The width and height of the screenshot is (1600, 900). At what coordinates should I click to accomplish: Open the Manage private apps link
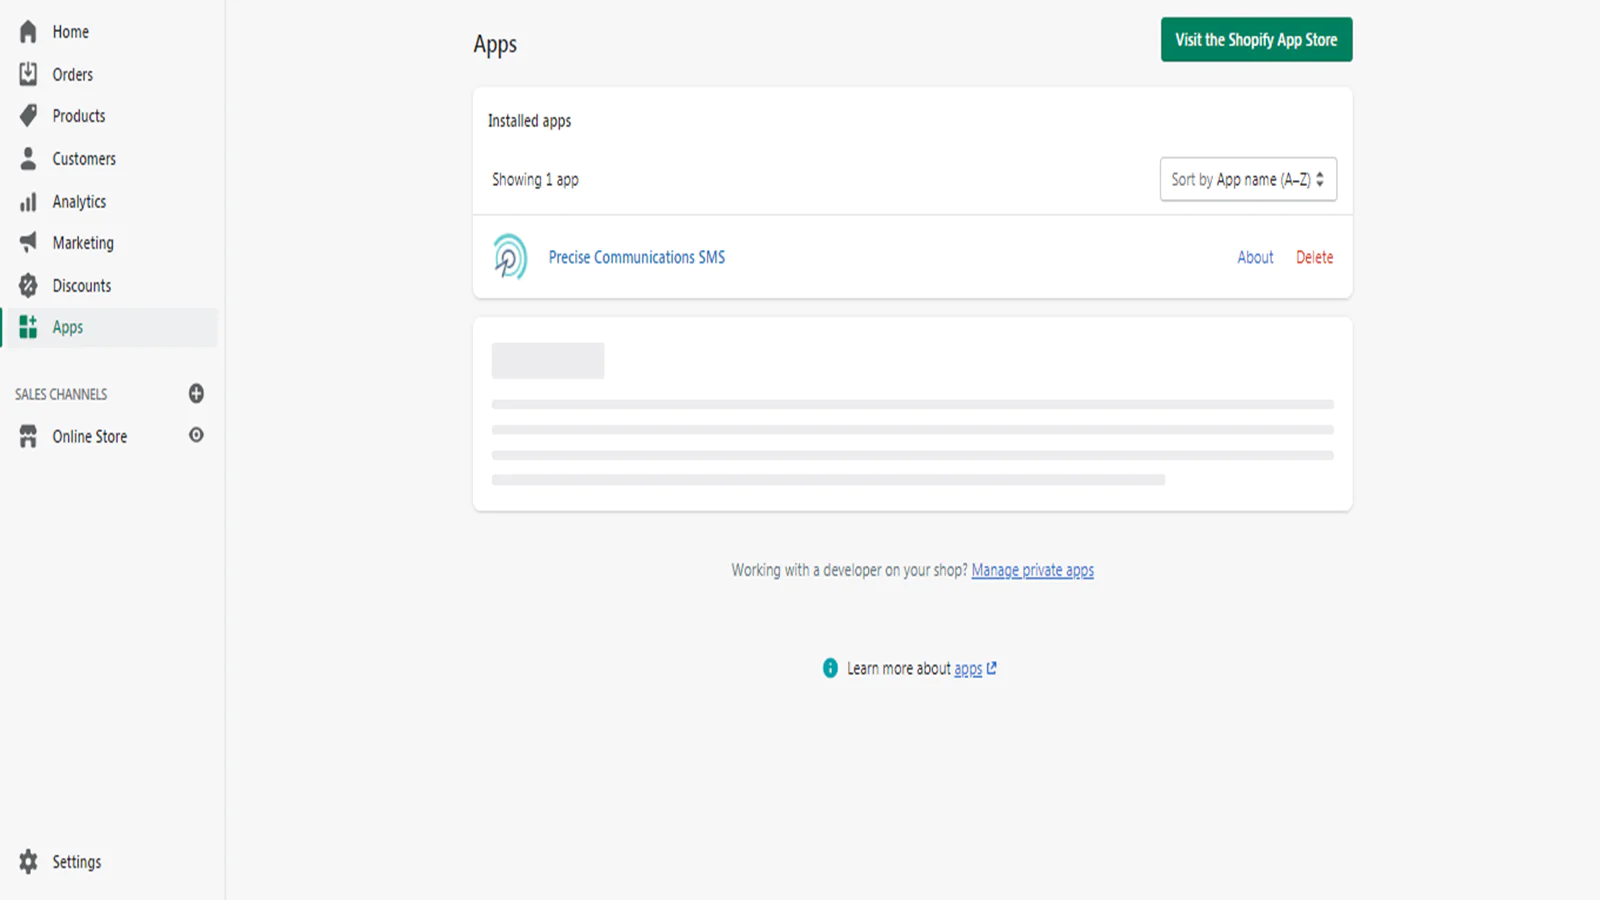[1033, 570]
